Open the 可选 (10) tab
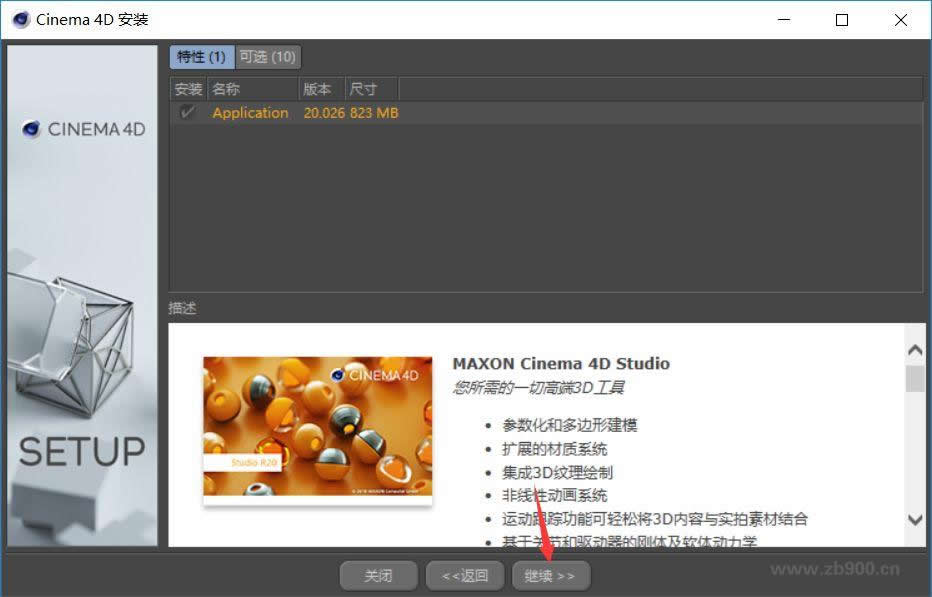The width and height of the screenshot is (932, 597). (267, 57)
